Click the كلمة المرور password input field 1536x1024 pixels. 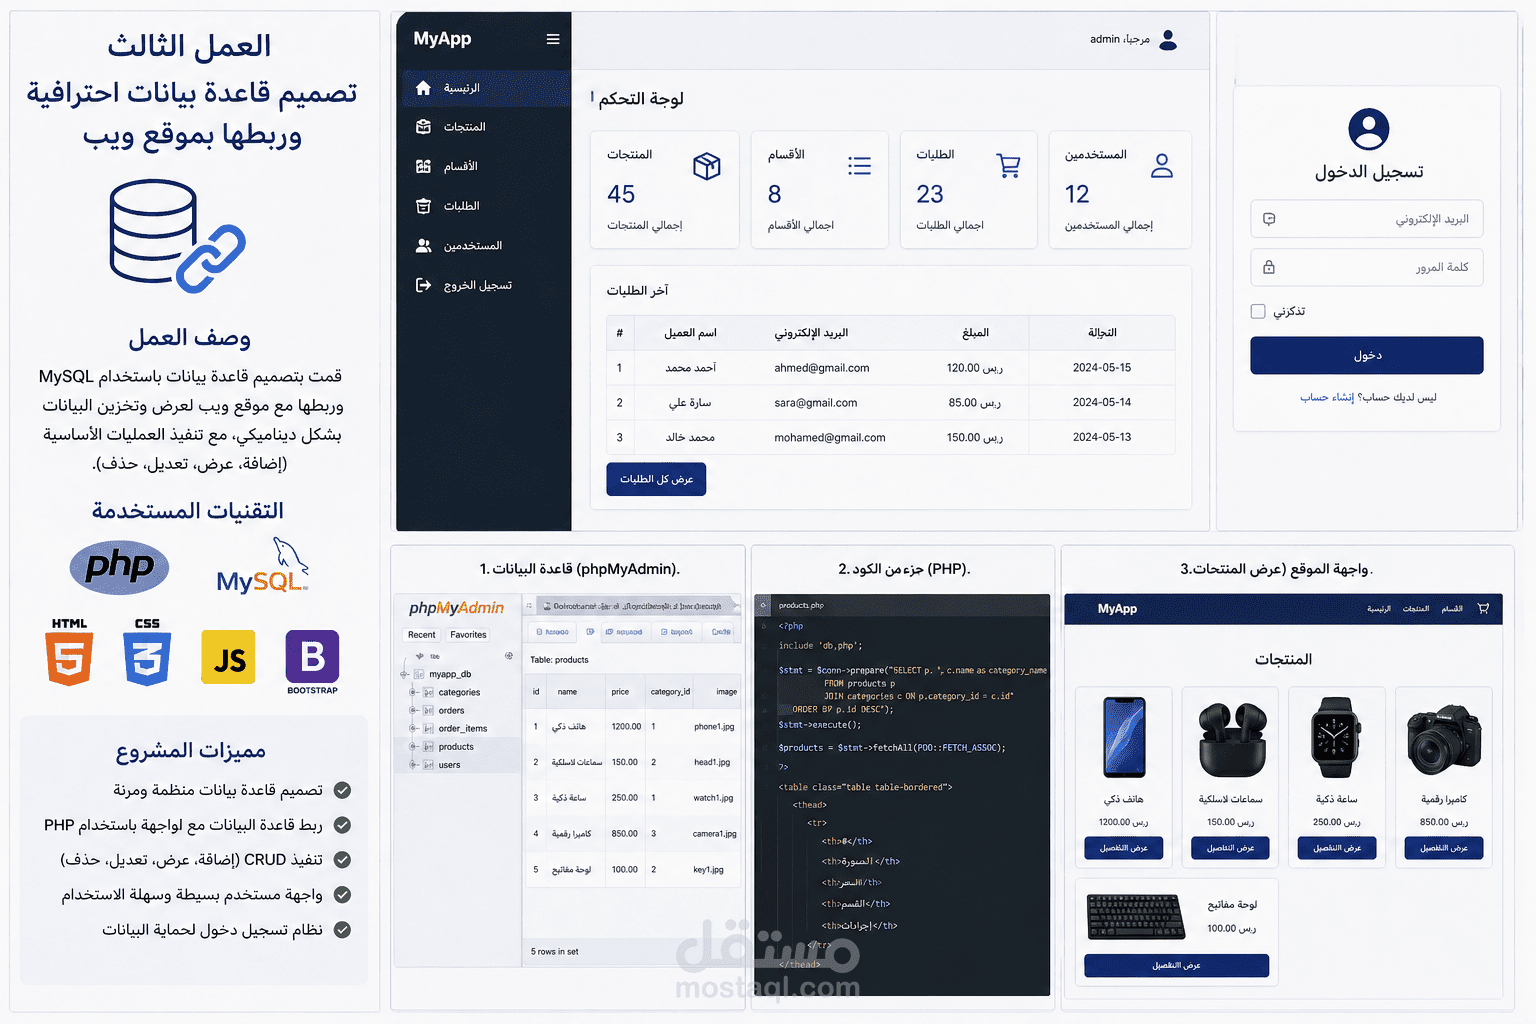[x=1367, y=267]
